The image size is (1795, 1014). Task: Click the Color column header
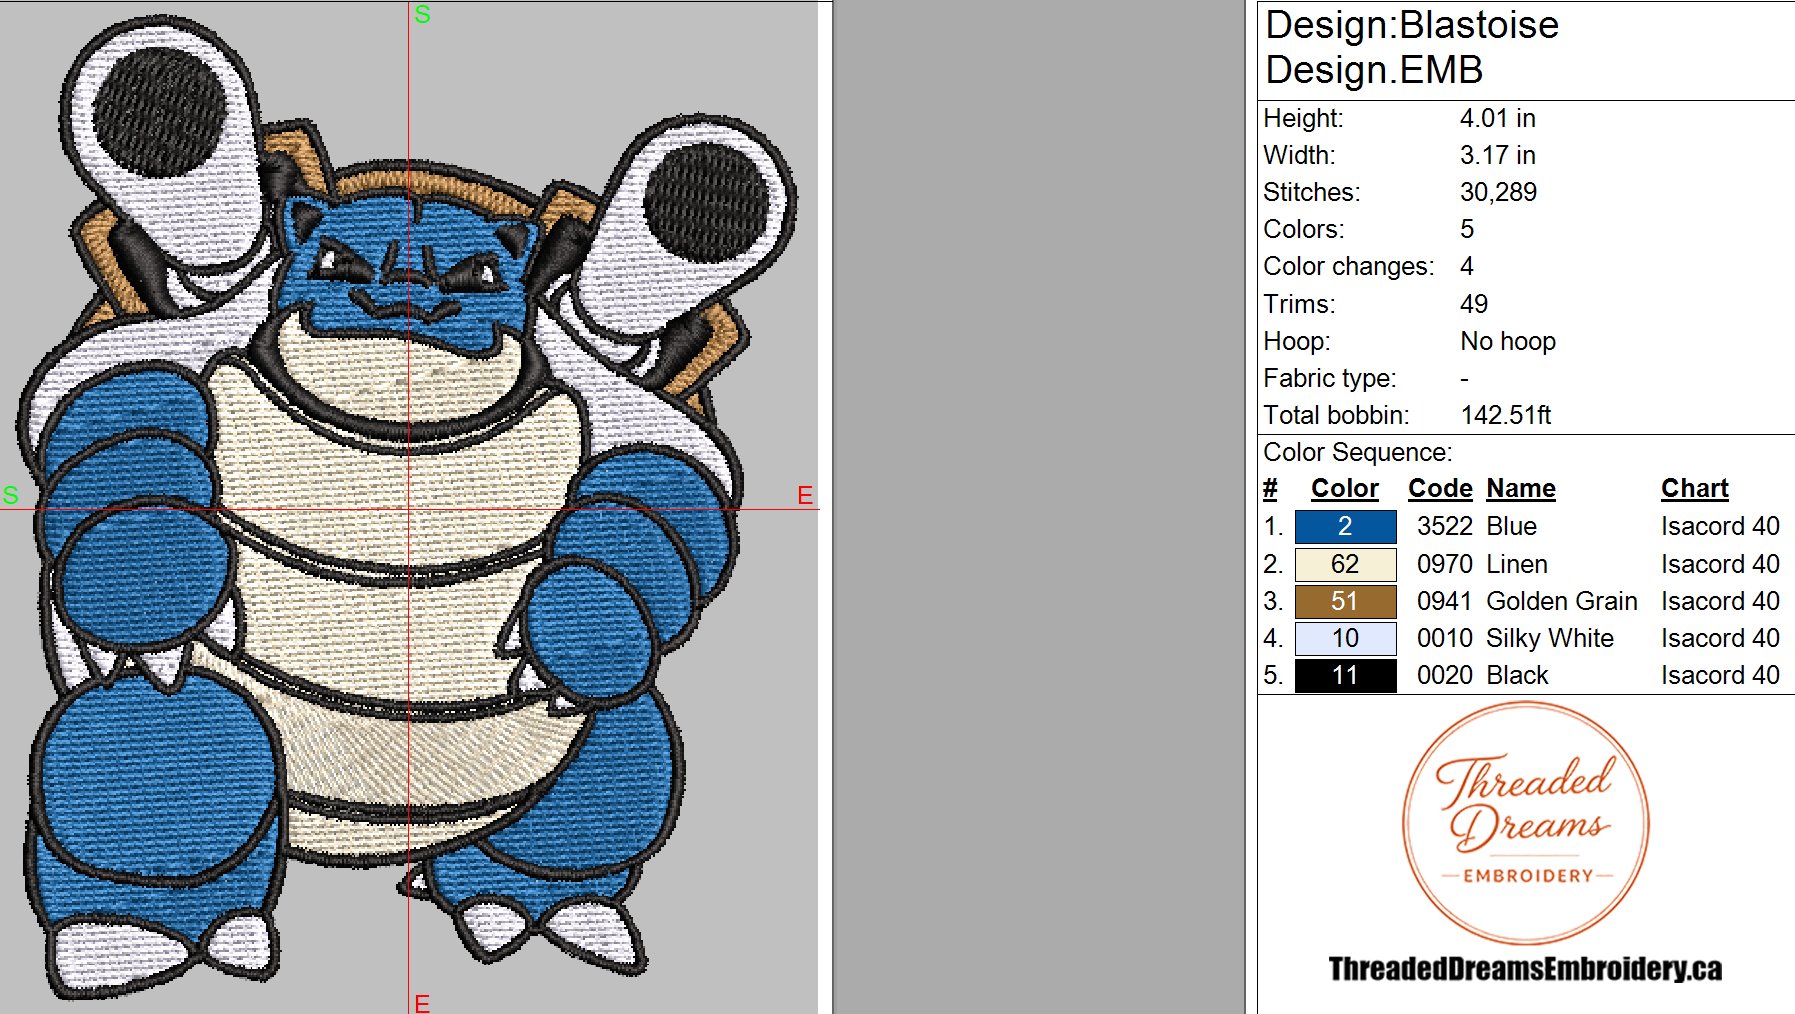click(1345, 488)
